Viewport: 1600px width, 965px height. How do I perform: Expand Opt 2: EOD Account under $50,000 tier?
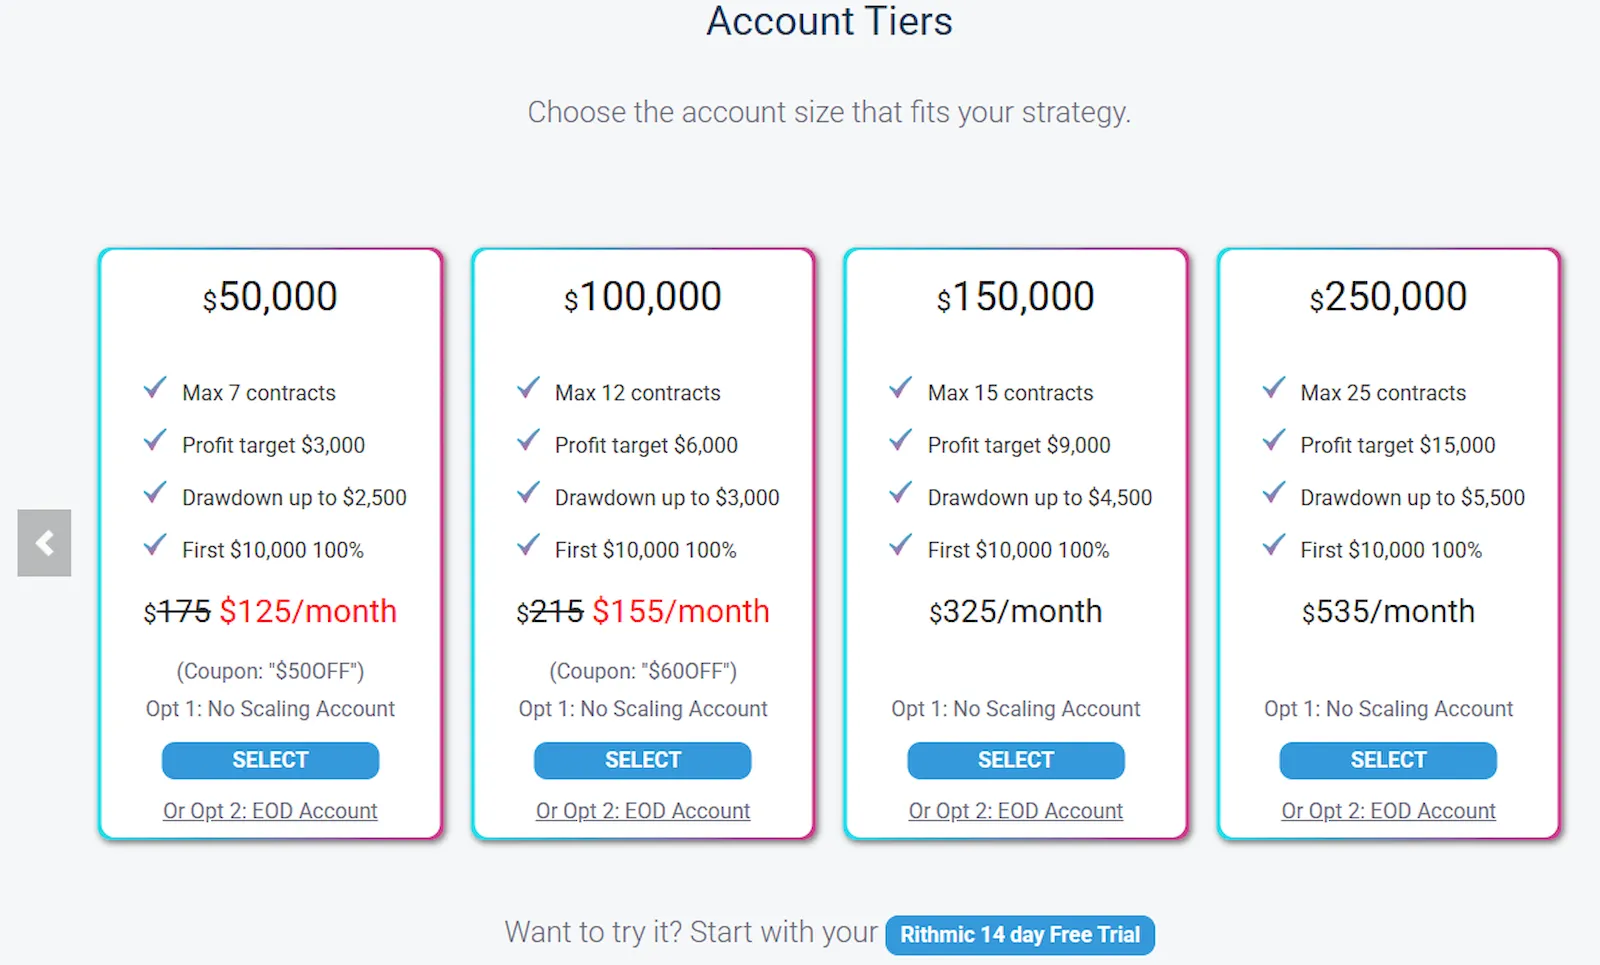pos(270,810)
